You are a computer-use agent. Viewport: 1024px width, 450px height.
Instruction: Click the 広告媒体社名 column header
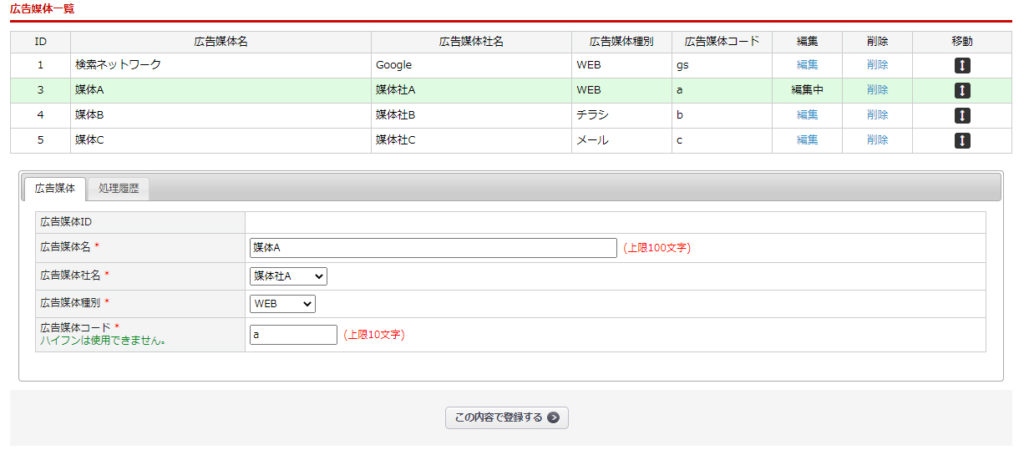click(x=472, y=42)
